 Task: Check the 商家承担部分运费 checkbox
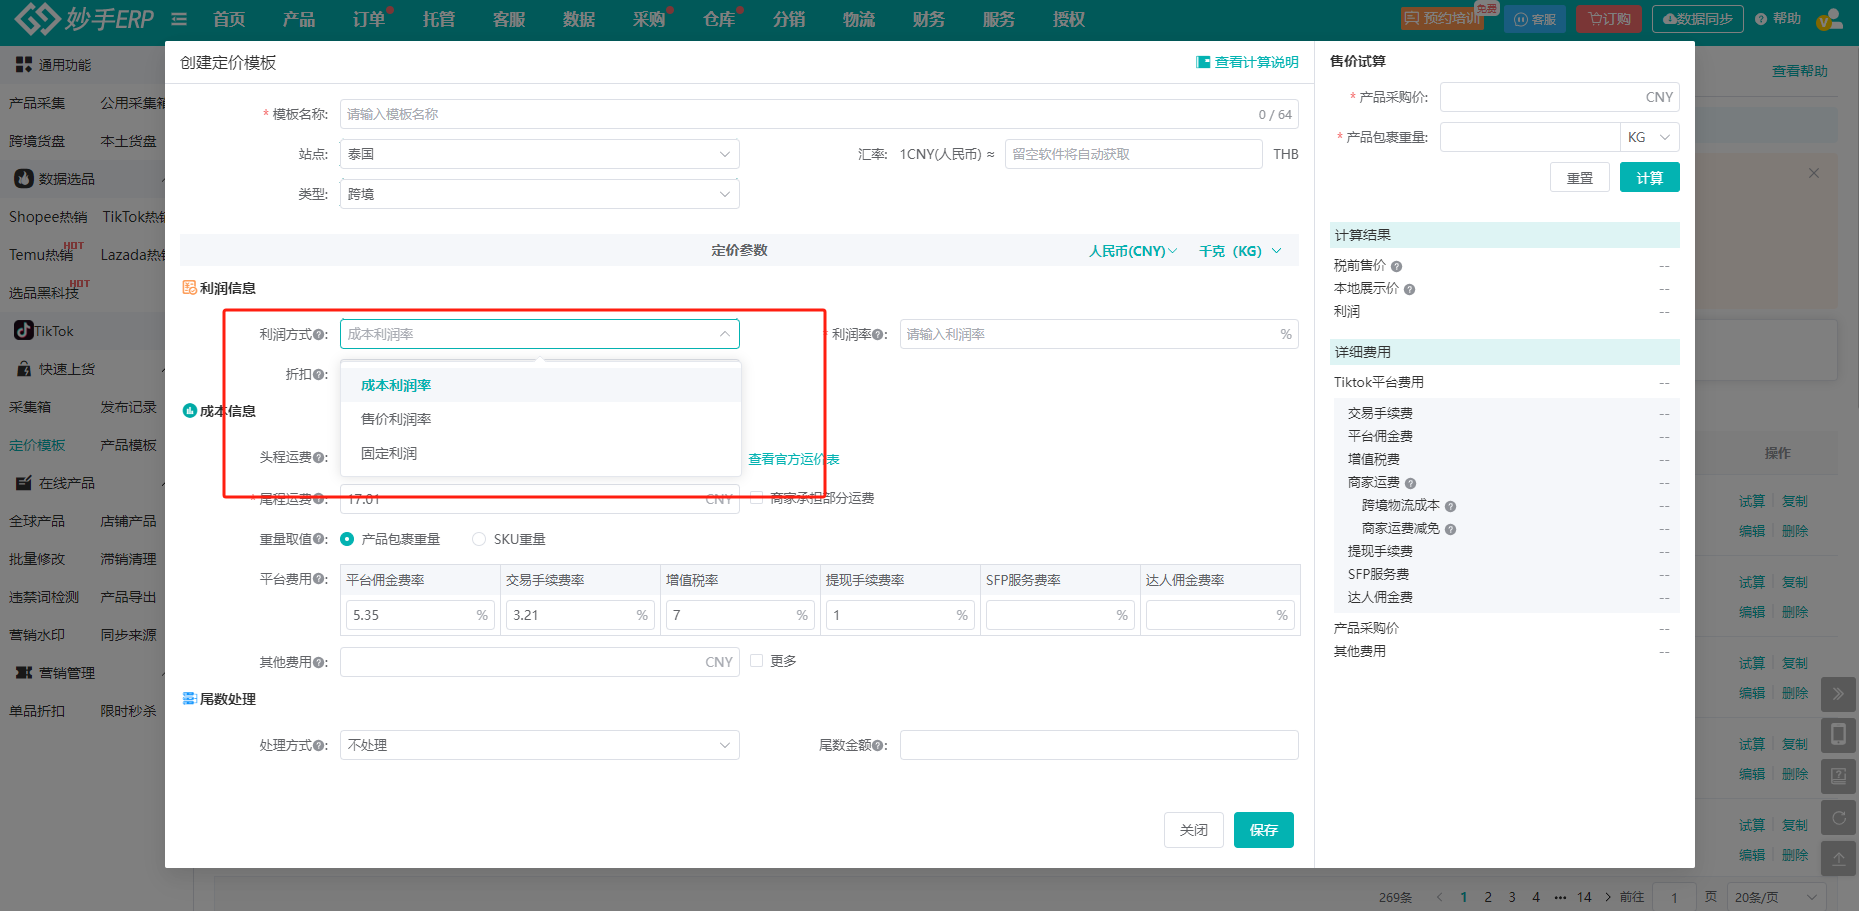pos(757,497)
